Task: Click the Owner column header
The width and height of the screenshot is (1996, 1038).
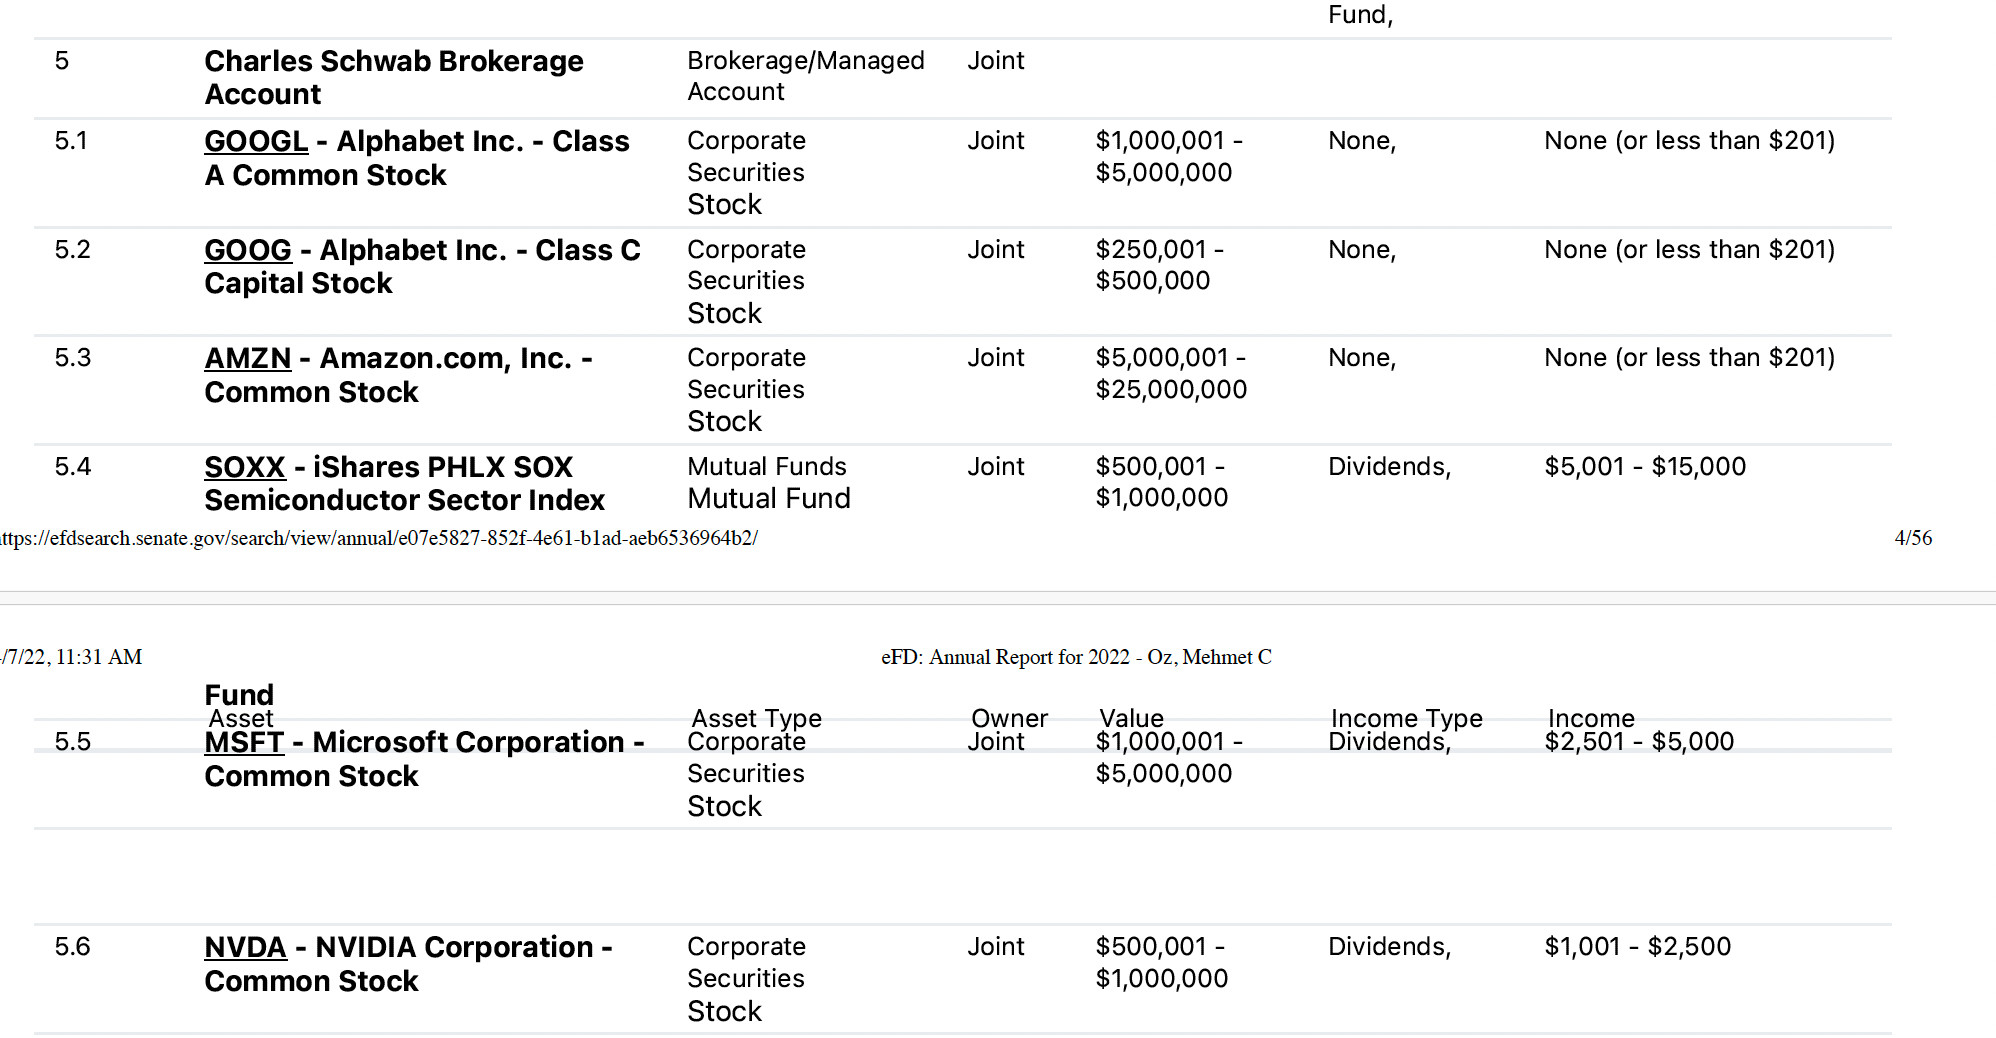Action: coord(1009,717)
